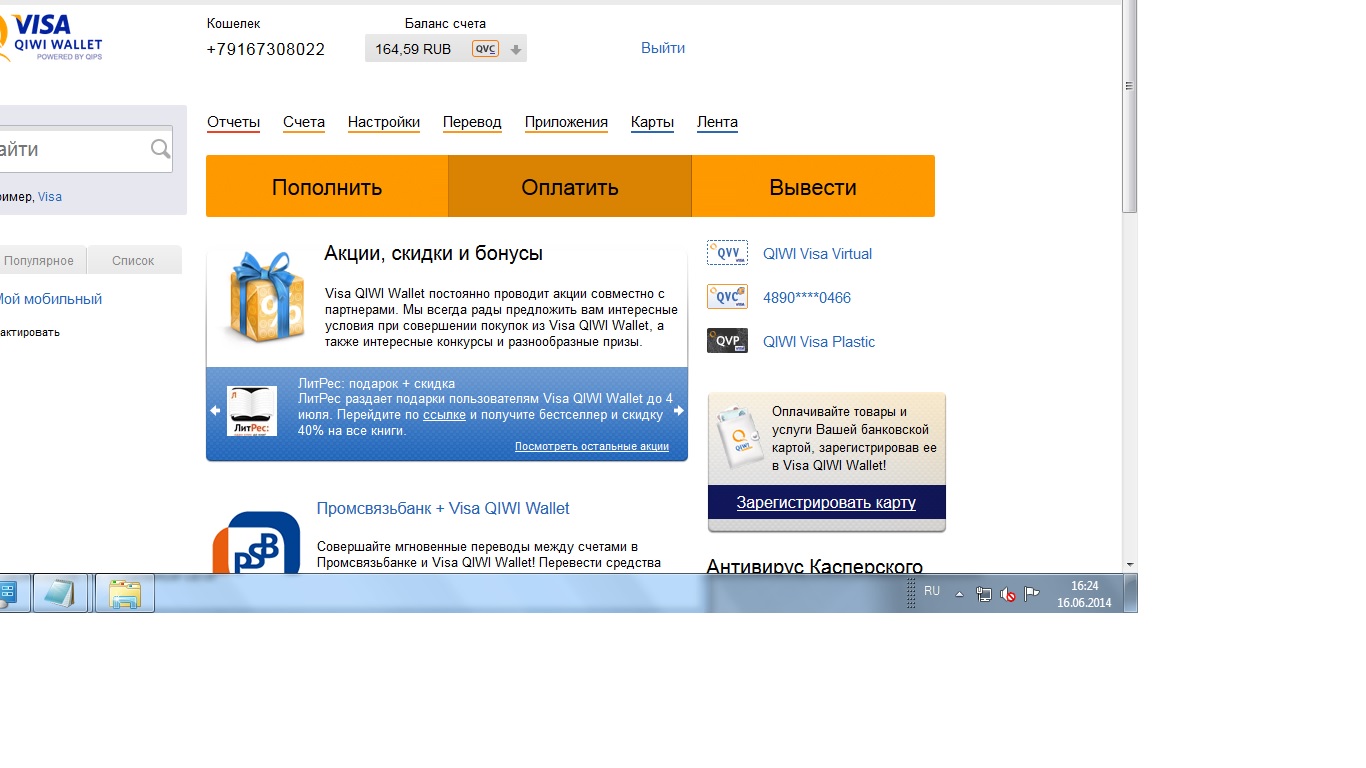This screenshot has height=768, width=1366.
Task: Click the search magnifier icon
Action: (160, 149)
